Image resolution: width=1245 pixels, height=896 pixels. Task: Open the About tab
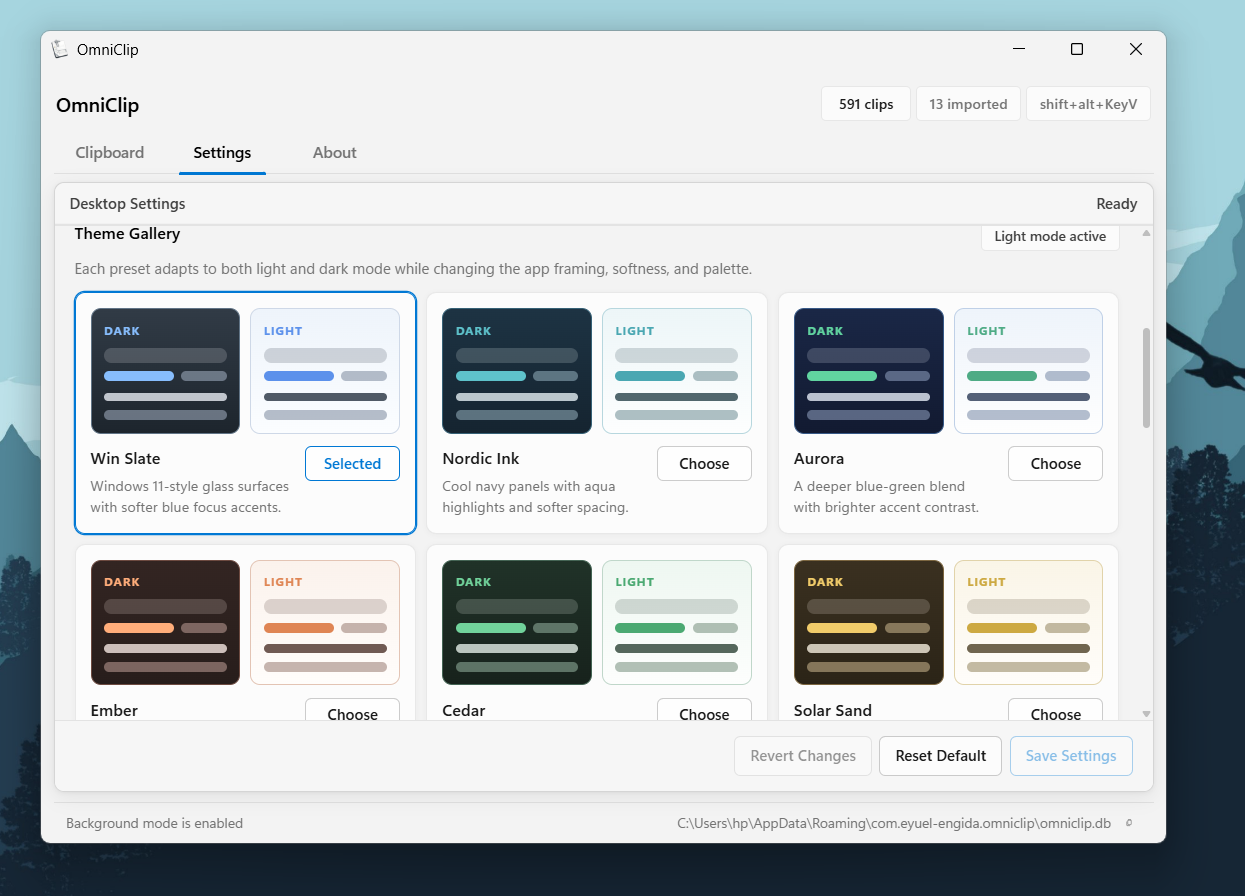point(334,153)
